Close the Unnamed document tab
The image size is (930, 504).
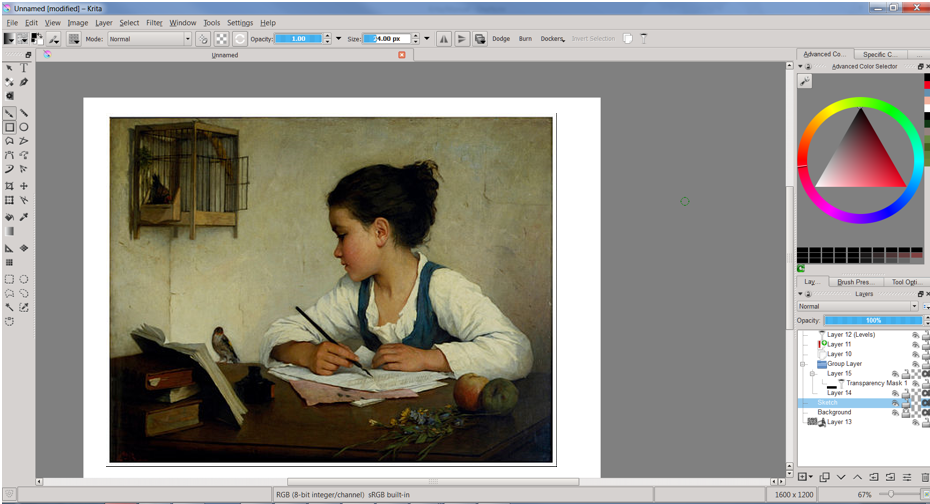[x=402, y=55]
